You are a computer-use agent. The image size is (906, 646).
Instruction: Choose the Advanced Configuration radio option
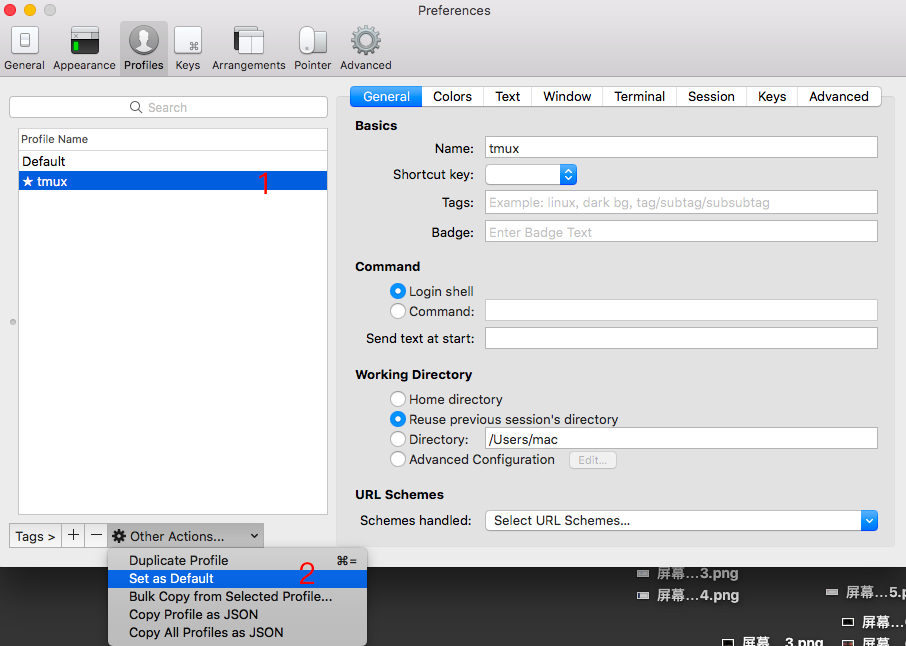(x=398, y=459)
